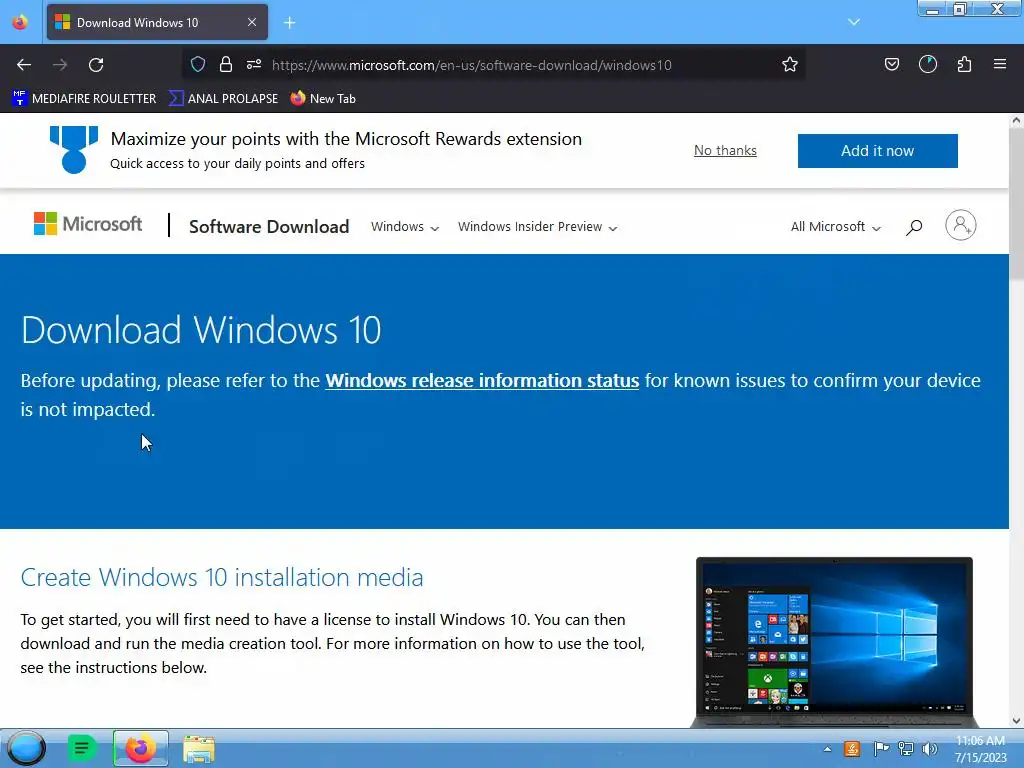This screenshot has width=1024, height=768.
Task: Save page to Pocket
Action: 891,64
